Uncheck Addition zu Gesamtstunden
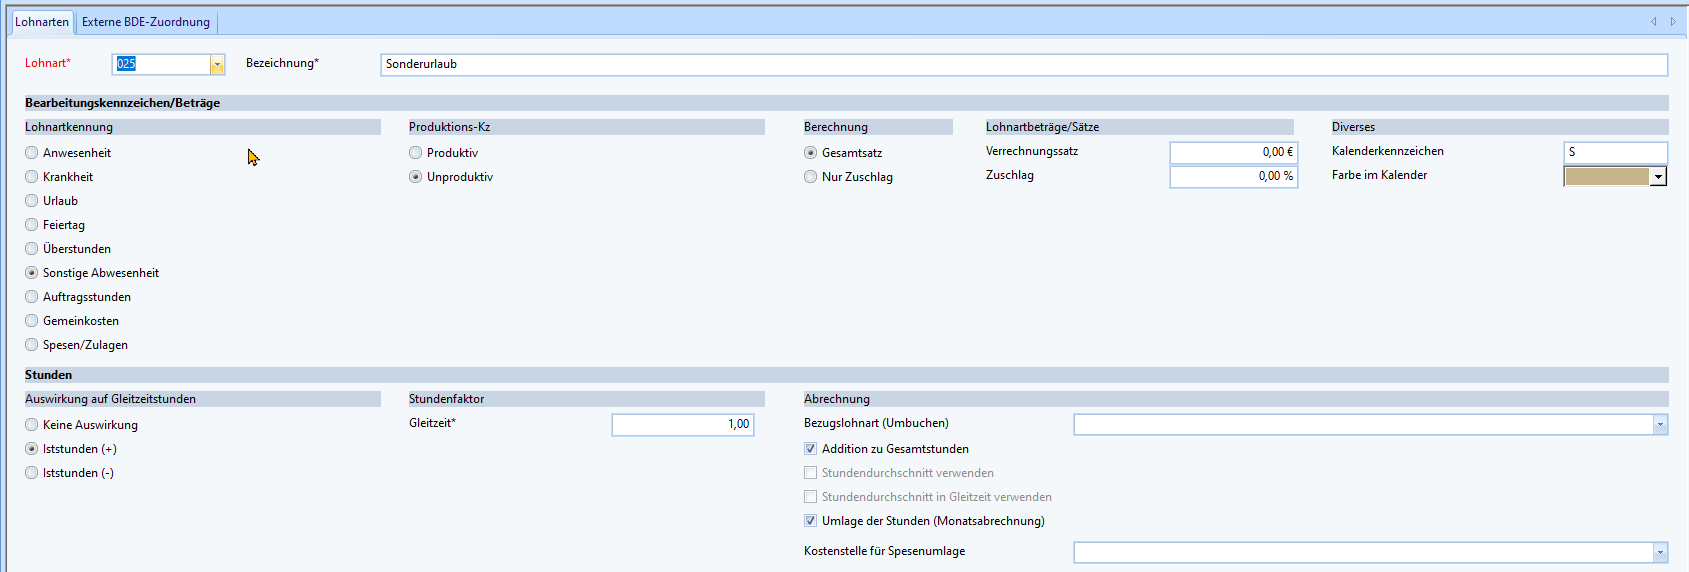This screenshot has width=1689, height=572. pos(811,449)
